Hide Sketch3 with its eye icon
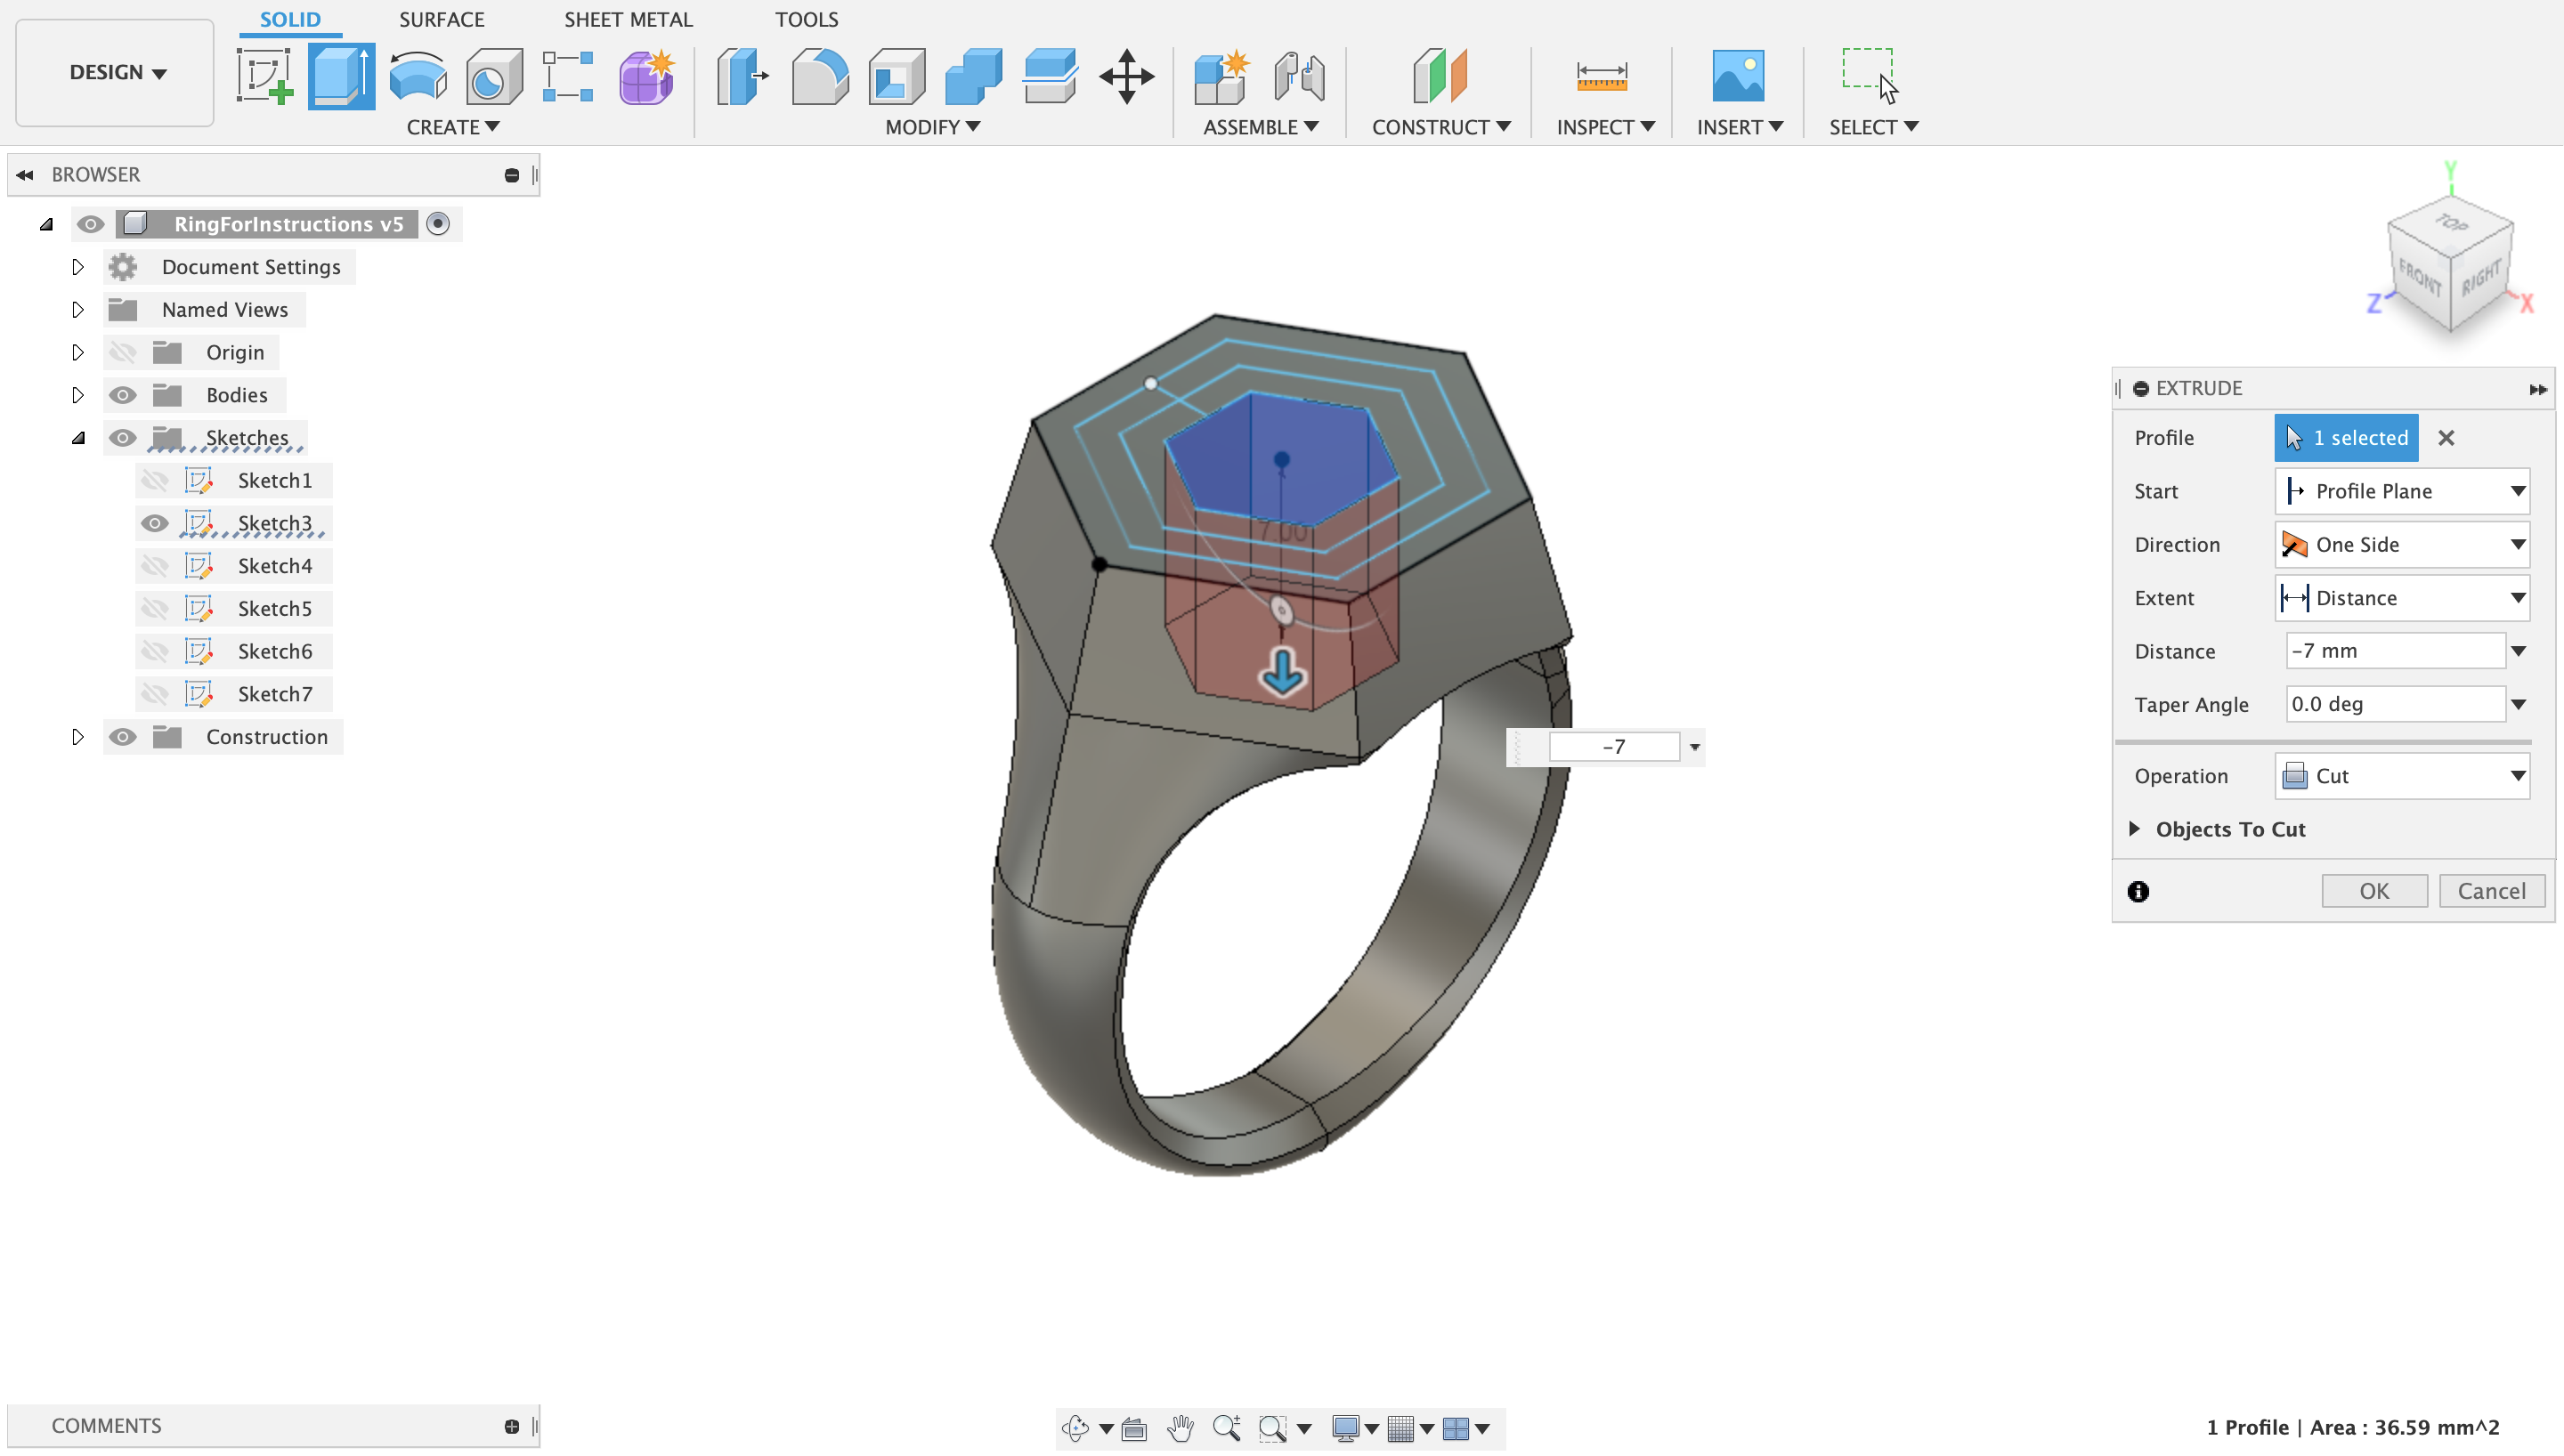This screenshot has height=1456, width=2564. click(154, 523)
